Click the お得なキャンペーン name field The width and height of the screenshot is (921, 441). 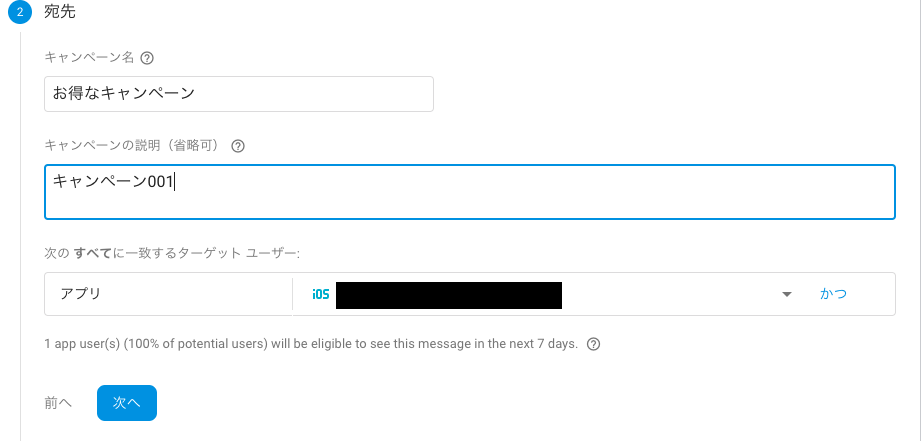pyautogui.click(x=239, y=94)
